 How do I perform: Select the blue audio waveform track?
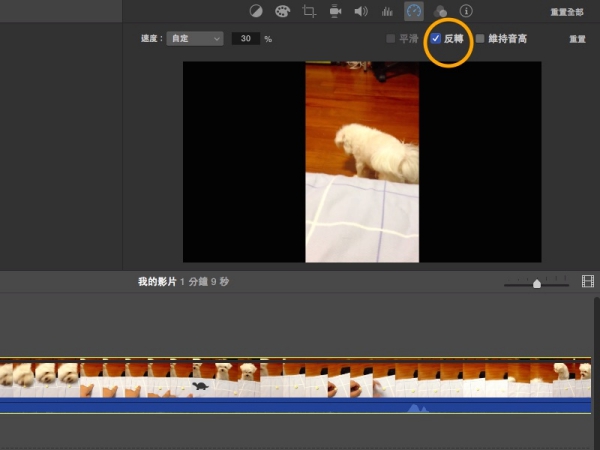coord(295,405)
